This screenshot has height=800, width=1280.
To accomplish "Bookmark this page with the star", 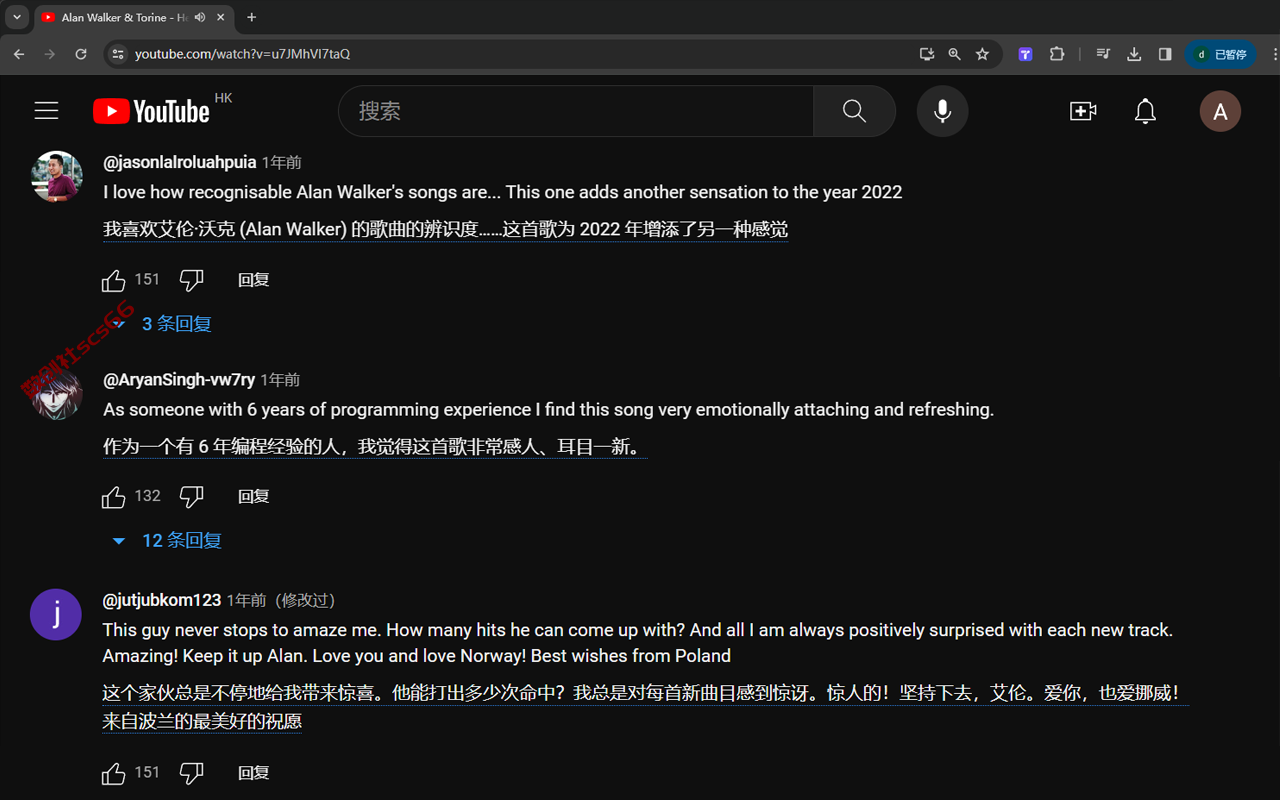I will click(982, 54).
